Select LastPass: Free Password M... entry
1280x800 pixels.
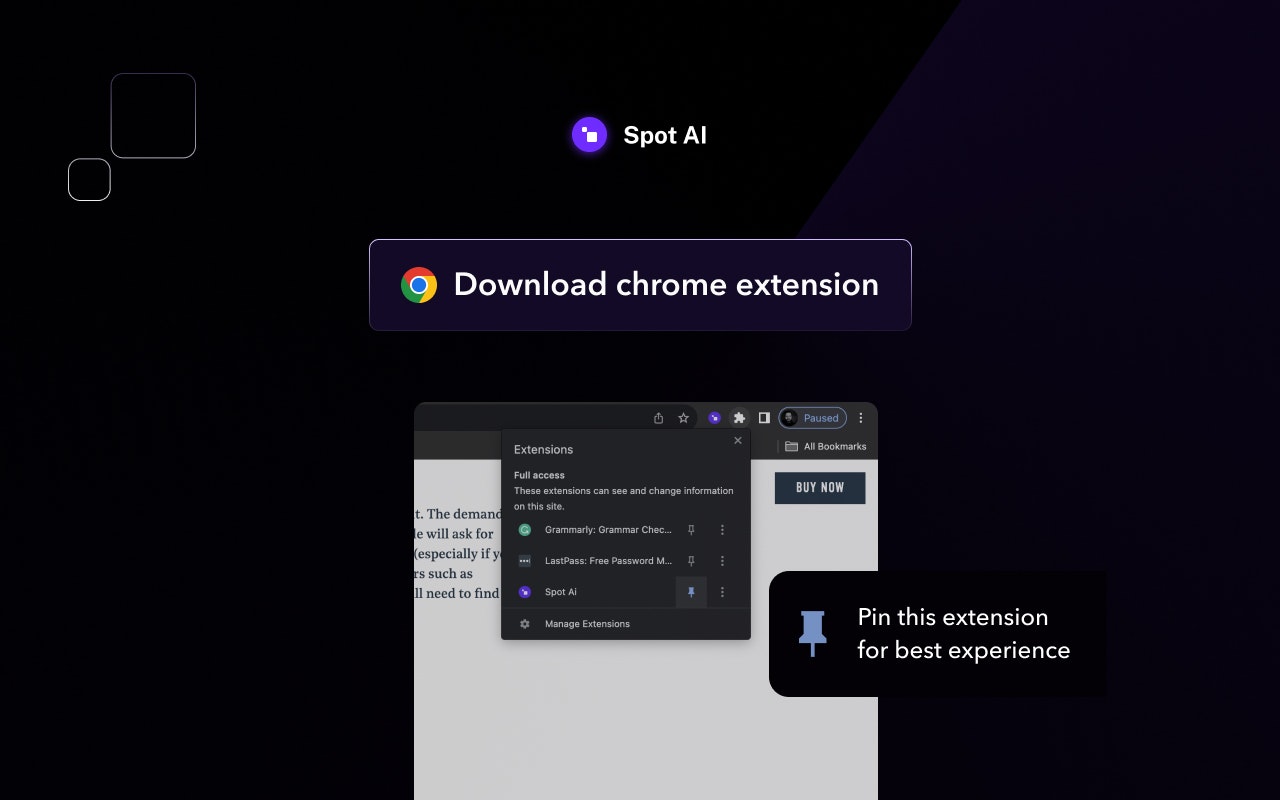click(608, 561)
